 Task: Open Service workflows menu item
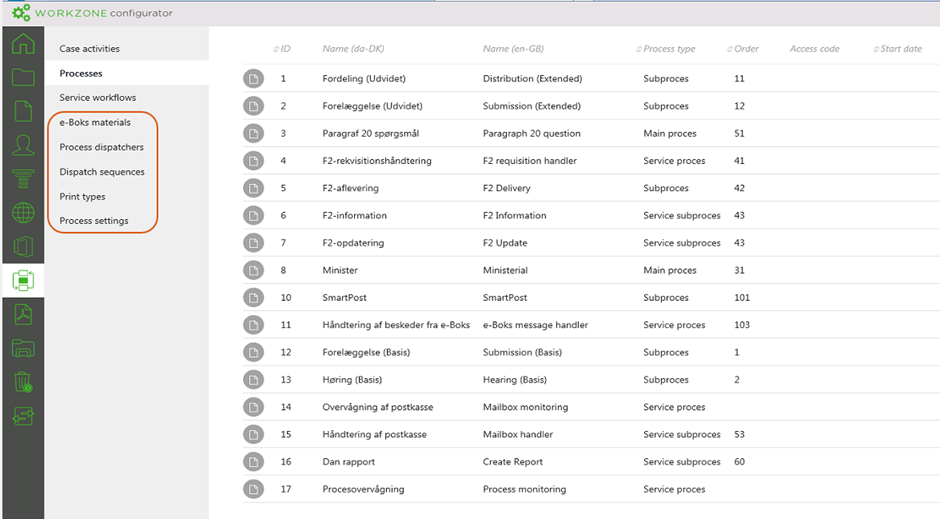click(x=98, y=97)
